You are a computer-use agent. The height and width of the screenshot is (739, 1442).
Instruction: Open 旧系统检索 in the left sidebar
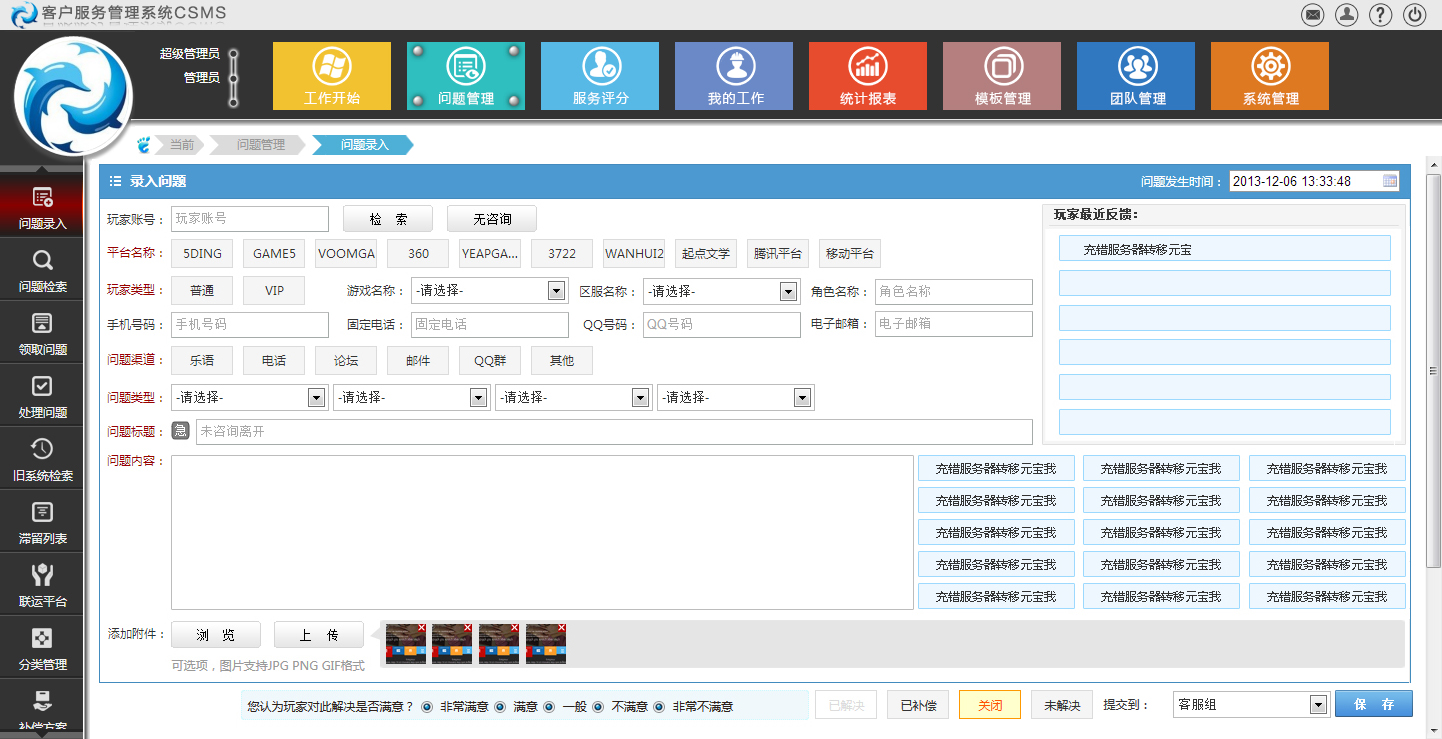pyautogui.click(x=42, y=459)
